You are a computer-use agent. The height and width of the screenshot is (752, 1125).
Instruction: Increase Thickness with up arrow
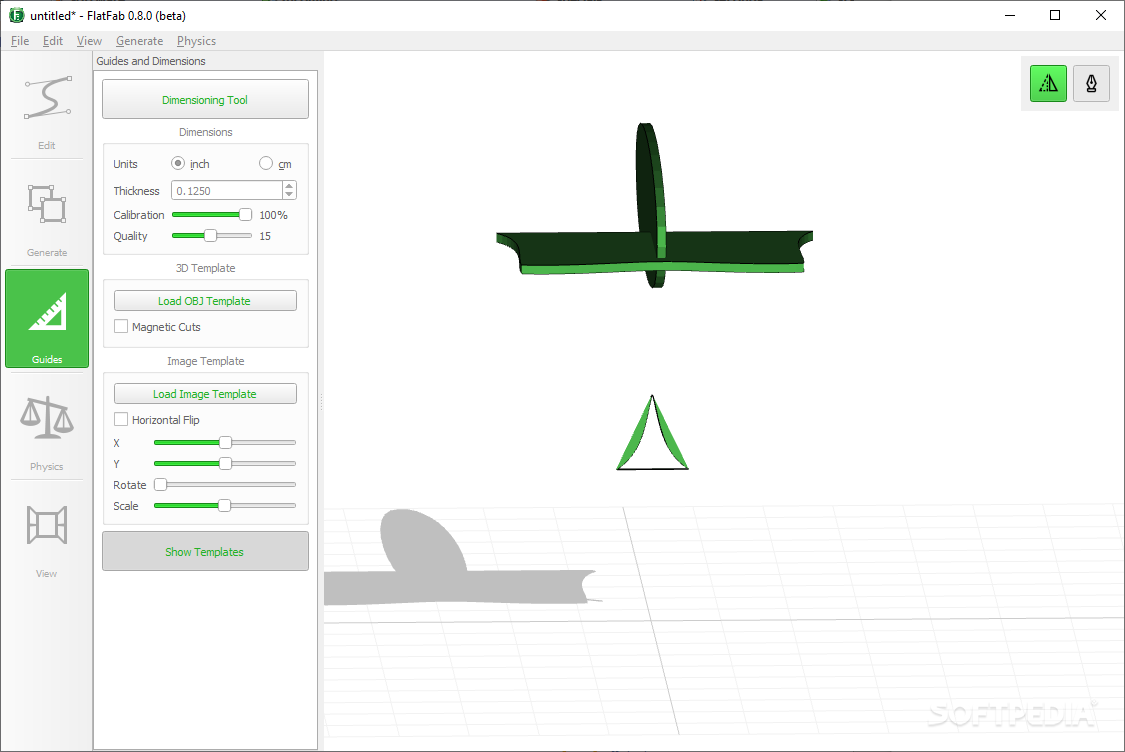point(289,186)
